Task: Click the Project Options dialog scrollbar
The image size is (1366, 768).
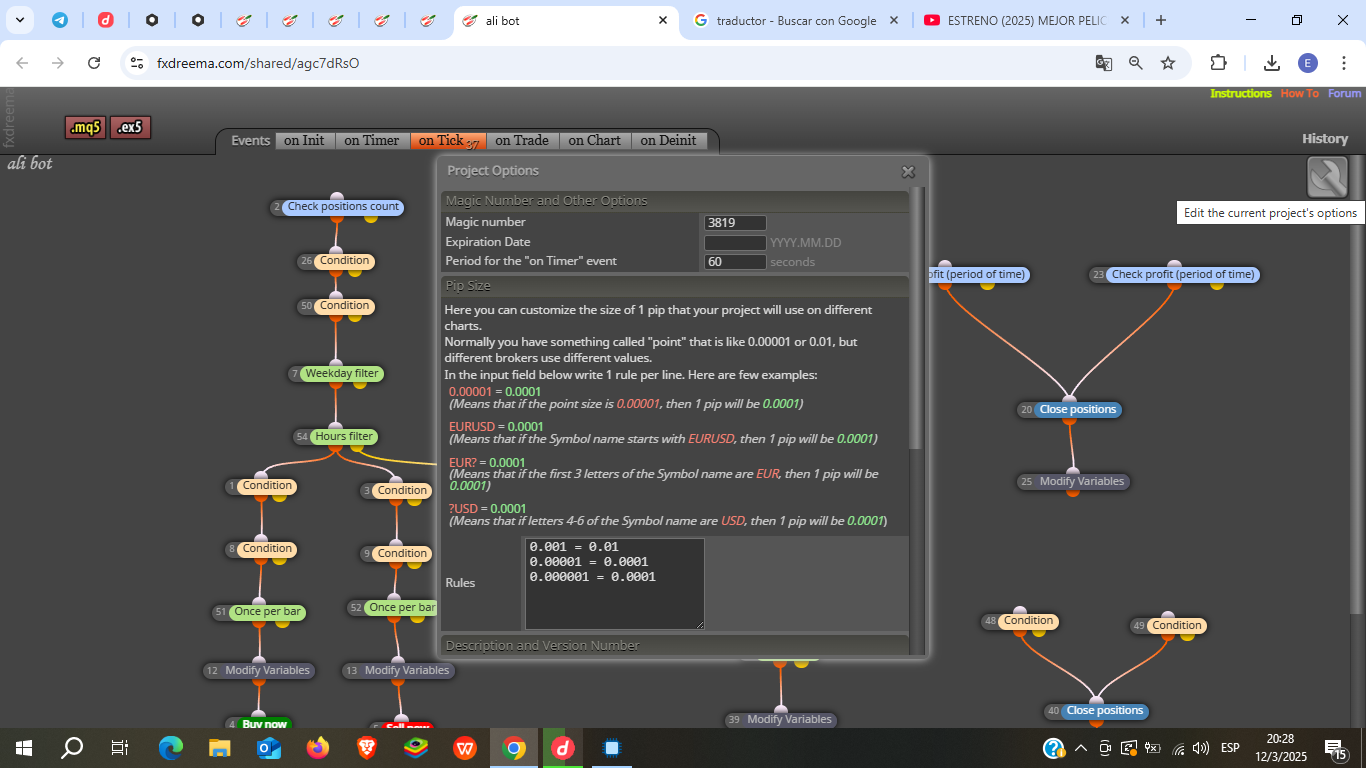Action: pos(917,318)
